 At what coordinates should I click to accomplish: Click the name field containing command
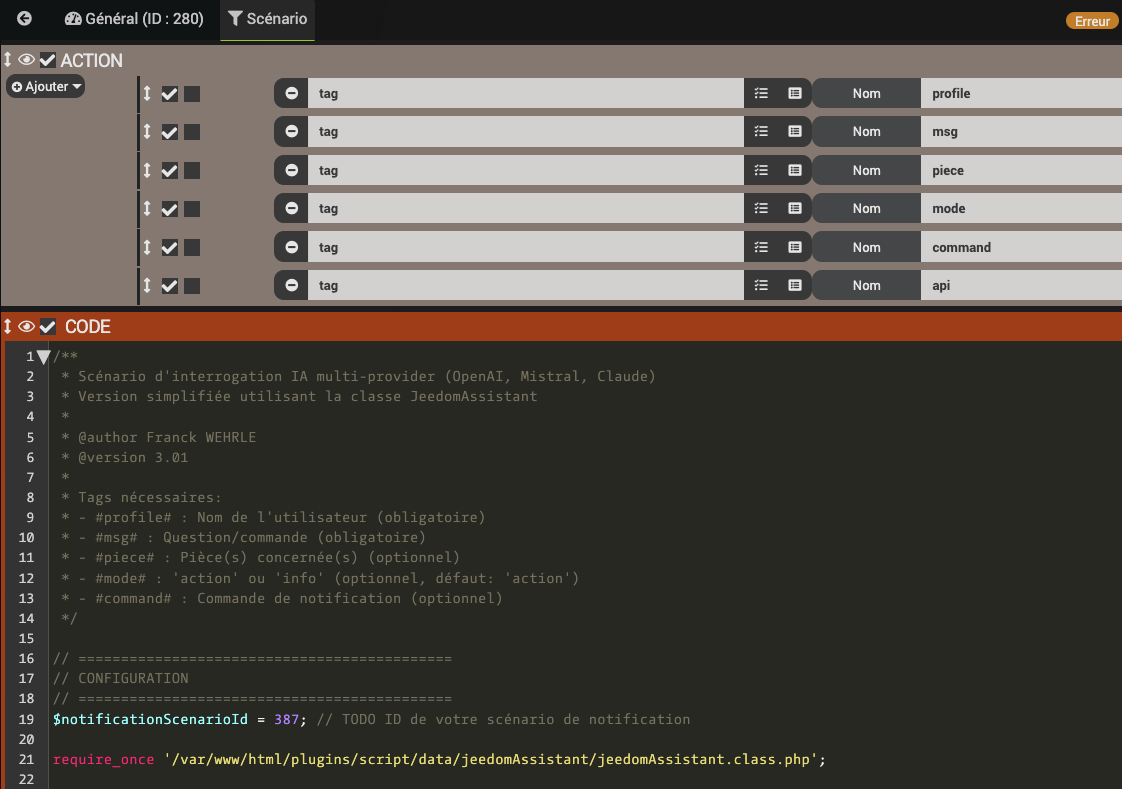(1020, 247)
